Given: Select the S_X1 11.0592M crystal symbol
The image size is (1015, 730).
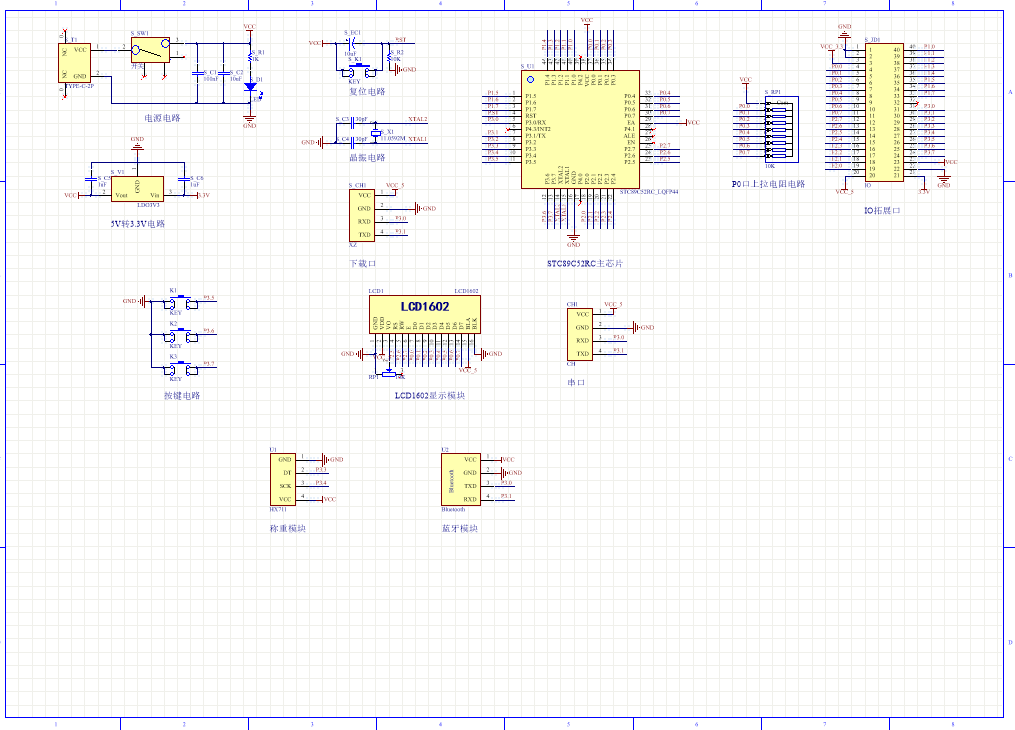Looking at the screenshot, I should 377,132.
